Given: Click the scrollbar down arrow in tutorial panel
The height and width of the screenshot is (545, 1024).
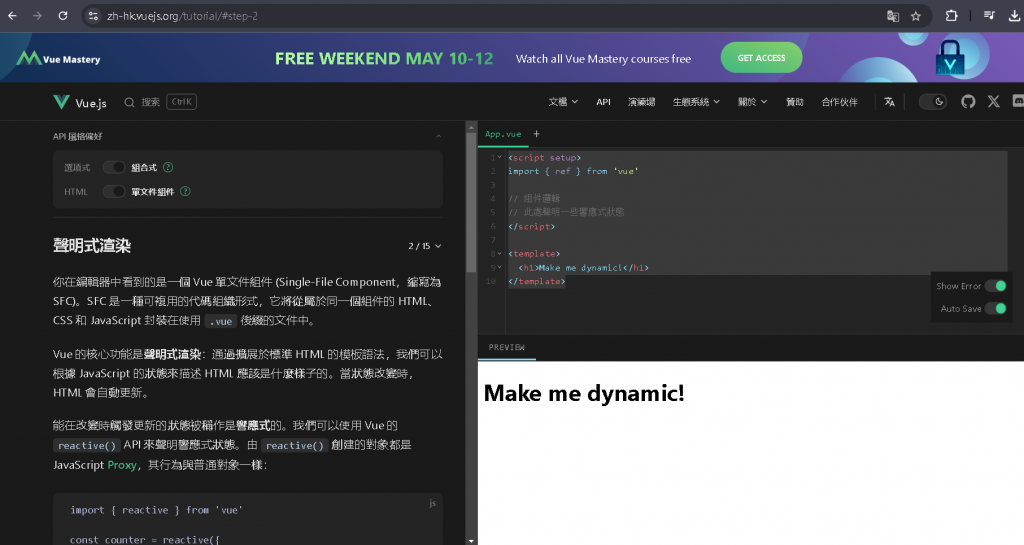Looking at the screenshot, I should 471,540.
